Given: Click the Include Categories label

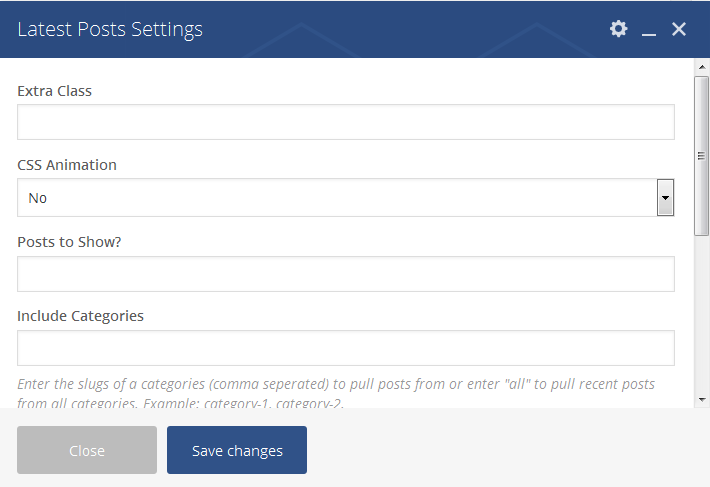Looking at the screenshot, I should click(x=81, y=316).
